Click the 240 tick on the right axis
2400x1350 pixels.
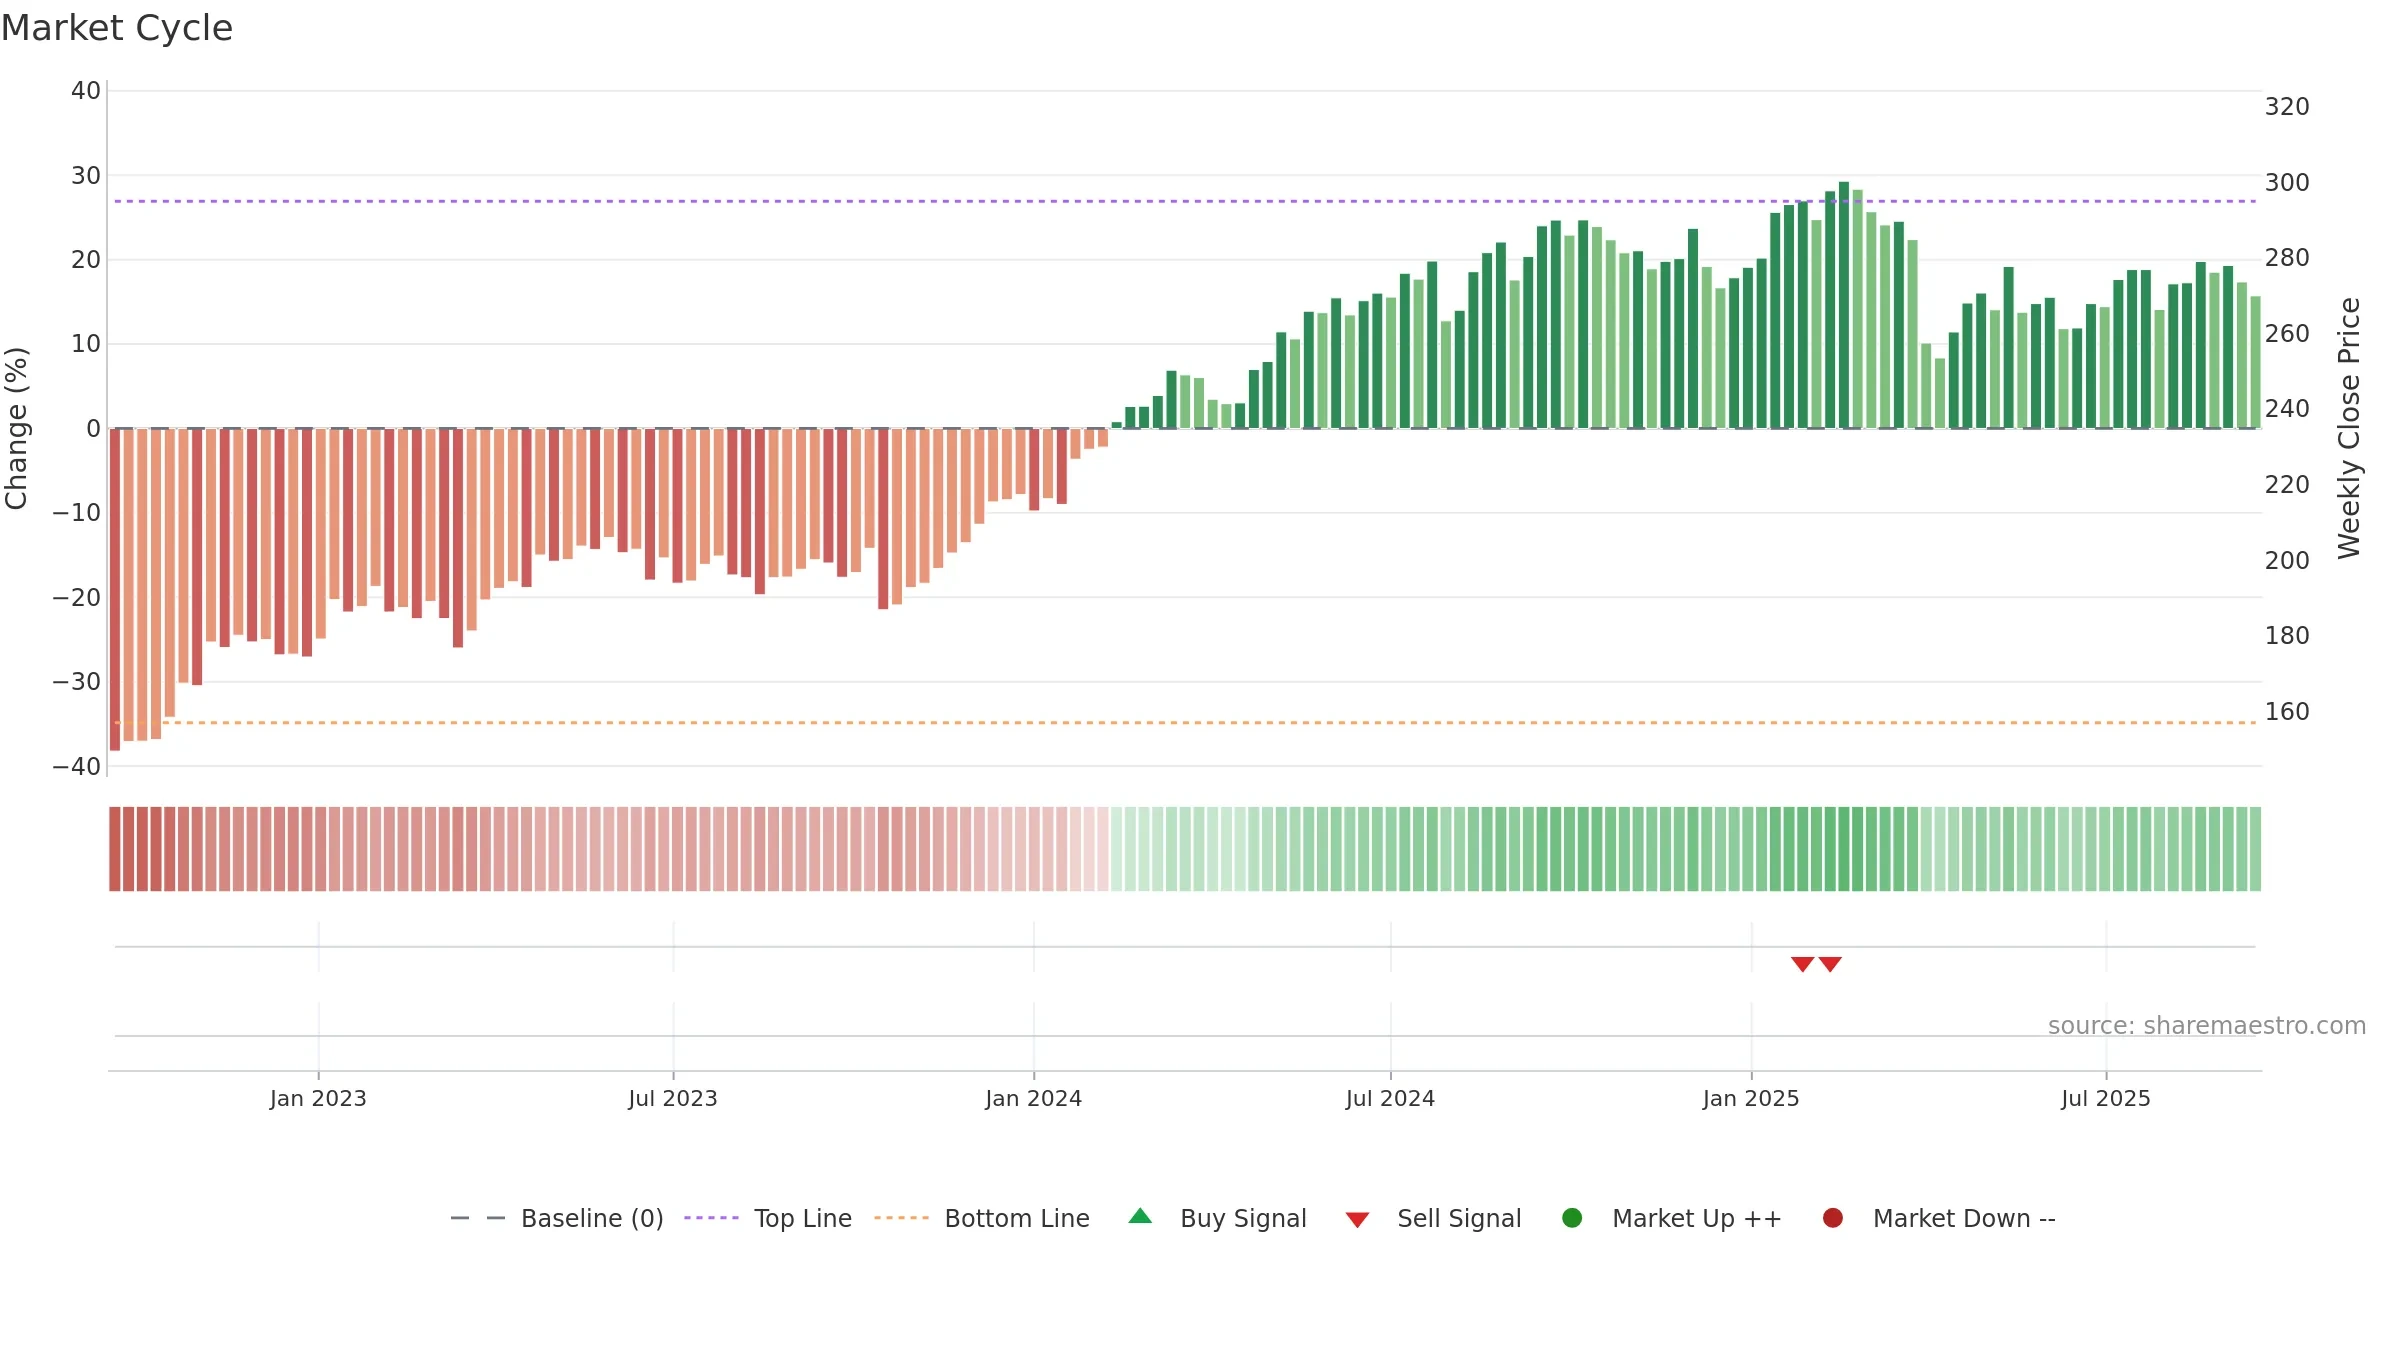pyautogui.click(x=2287, y=409)
